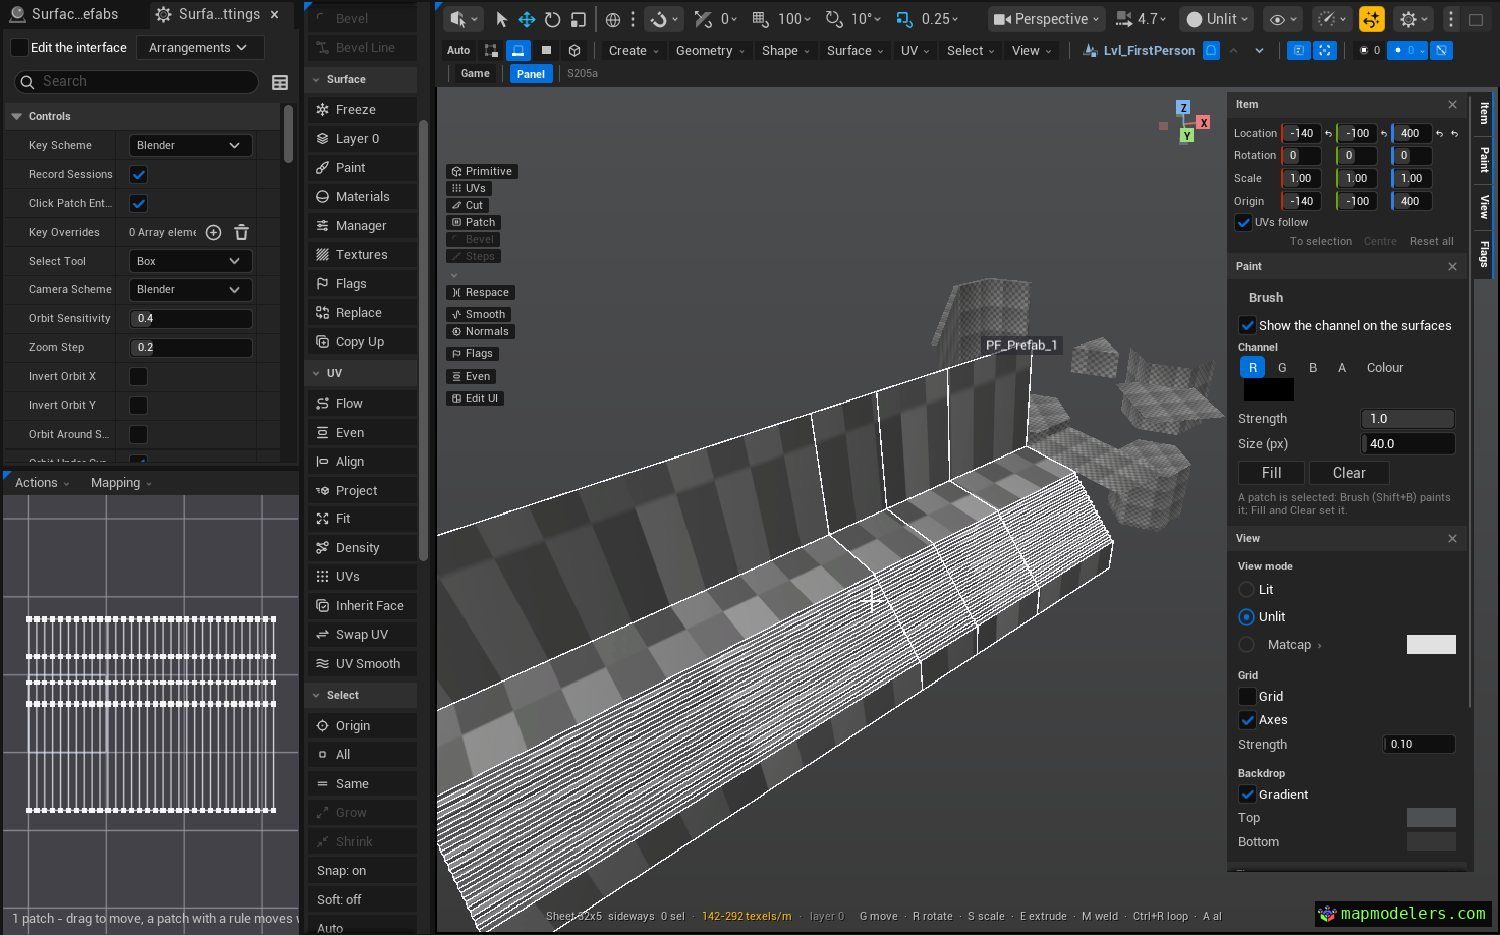Viewport: 1500px width, 935px height.
Task: Click the orange sparkle icon in toolbar
Action: (1372, 19)
